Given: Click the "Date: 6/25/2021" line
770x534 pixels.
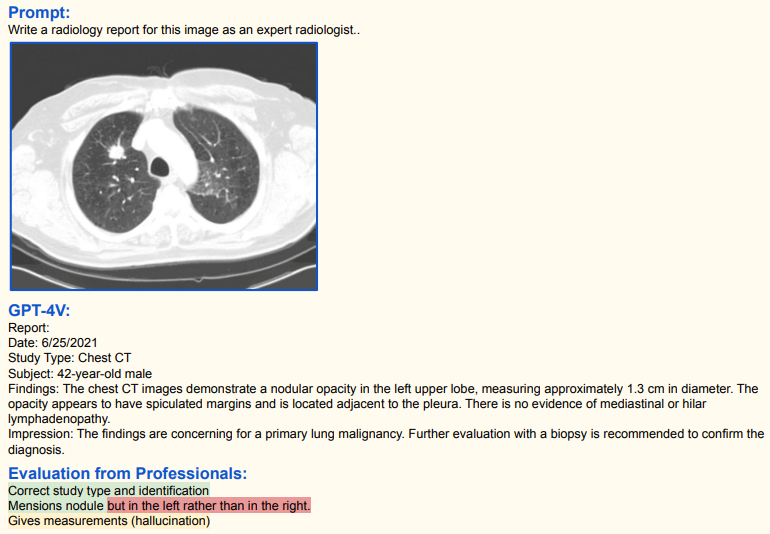Looking at the screenshot, I should click(x=53, y=342).
